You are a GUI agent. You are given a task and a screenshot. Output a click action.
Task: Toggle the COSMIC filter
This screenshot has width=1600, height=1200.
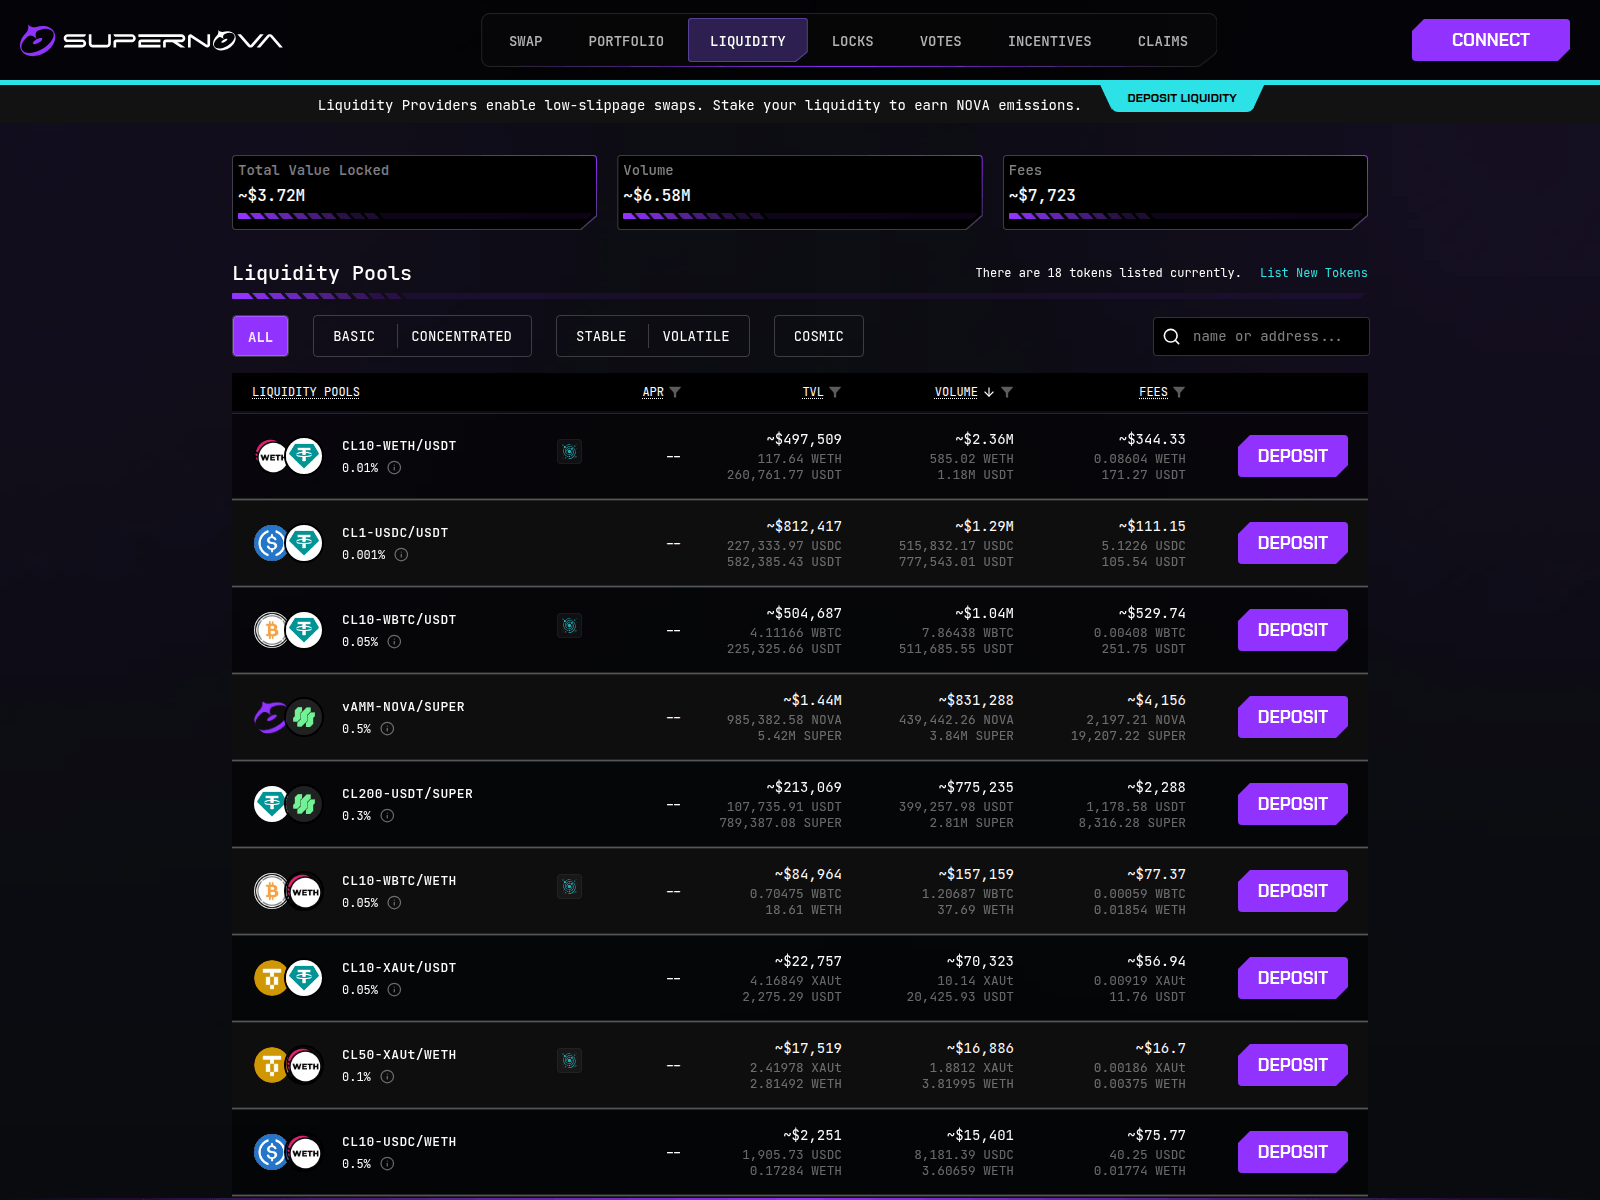(819, 337)
